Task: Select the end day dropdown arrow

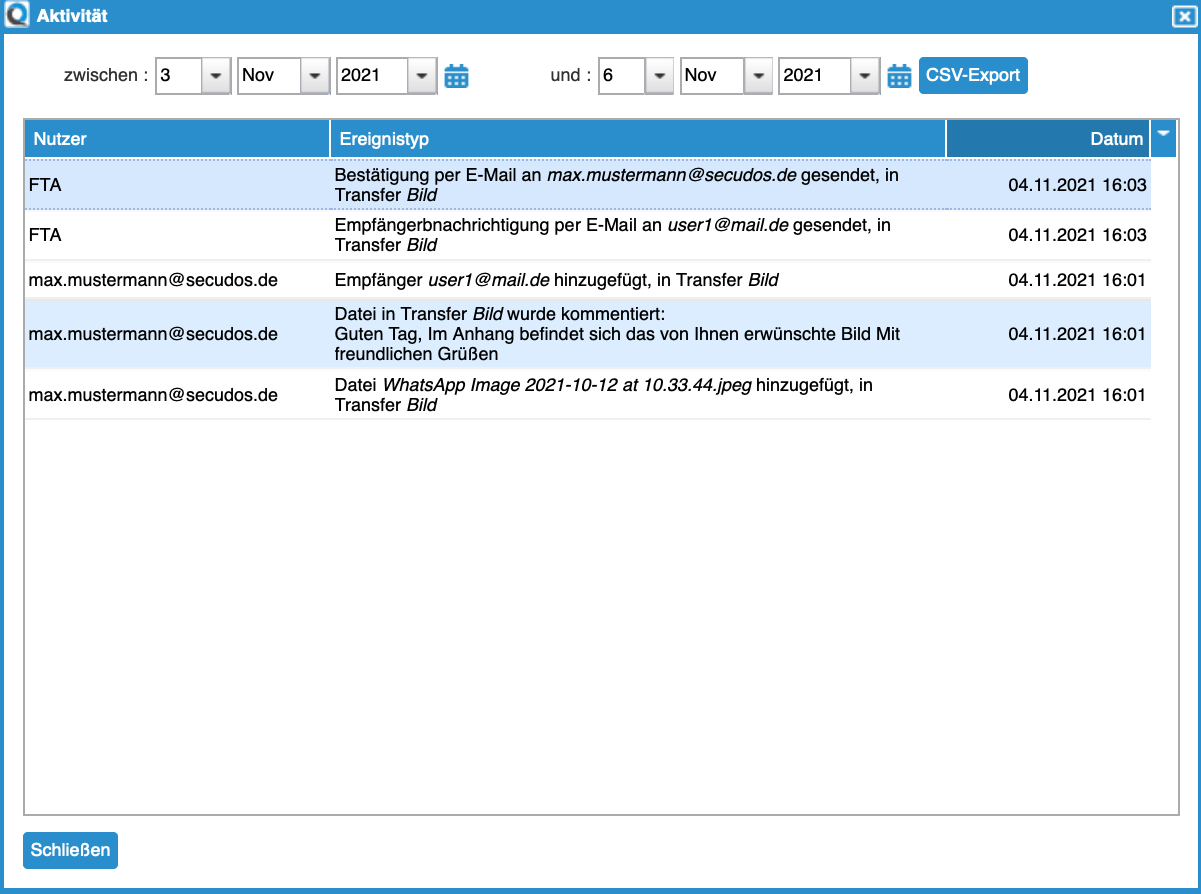Action: point(659,75)
